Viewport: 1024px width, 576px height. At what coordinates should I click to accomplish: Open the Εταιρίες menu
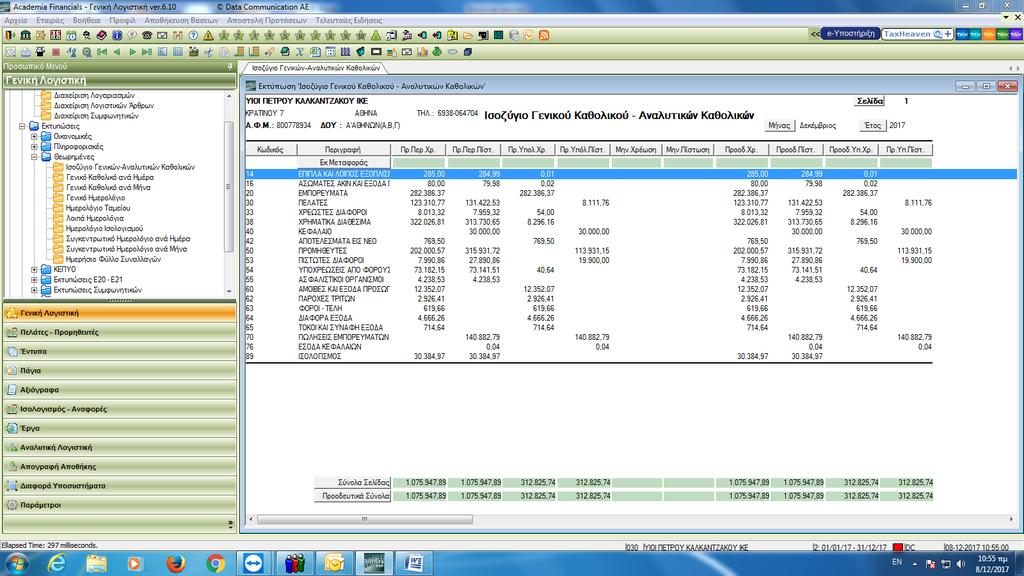(x=50, y=20)
